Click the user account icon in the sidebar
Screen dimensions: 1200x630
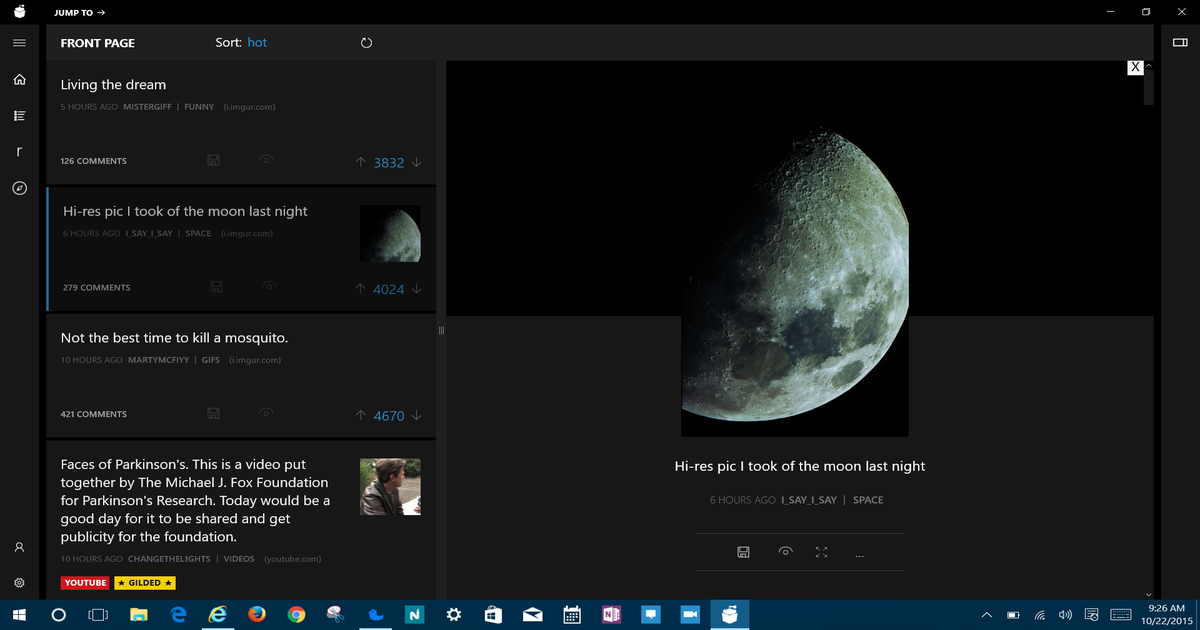pyautogui.click(x=19, y=547)
